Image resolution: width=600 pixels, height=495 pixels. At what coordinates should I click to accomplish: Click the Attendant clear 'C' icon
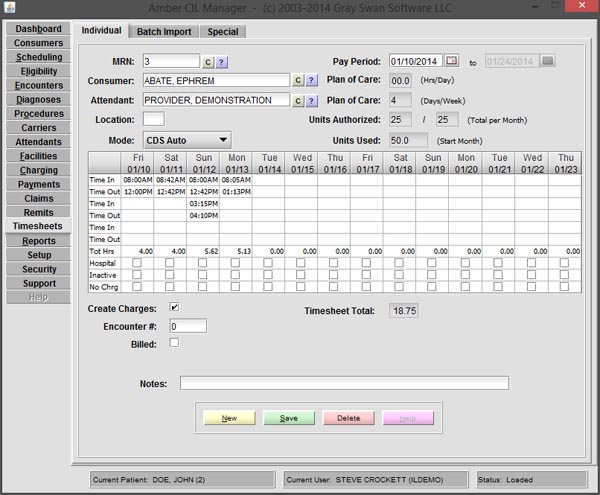[297, 100]
